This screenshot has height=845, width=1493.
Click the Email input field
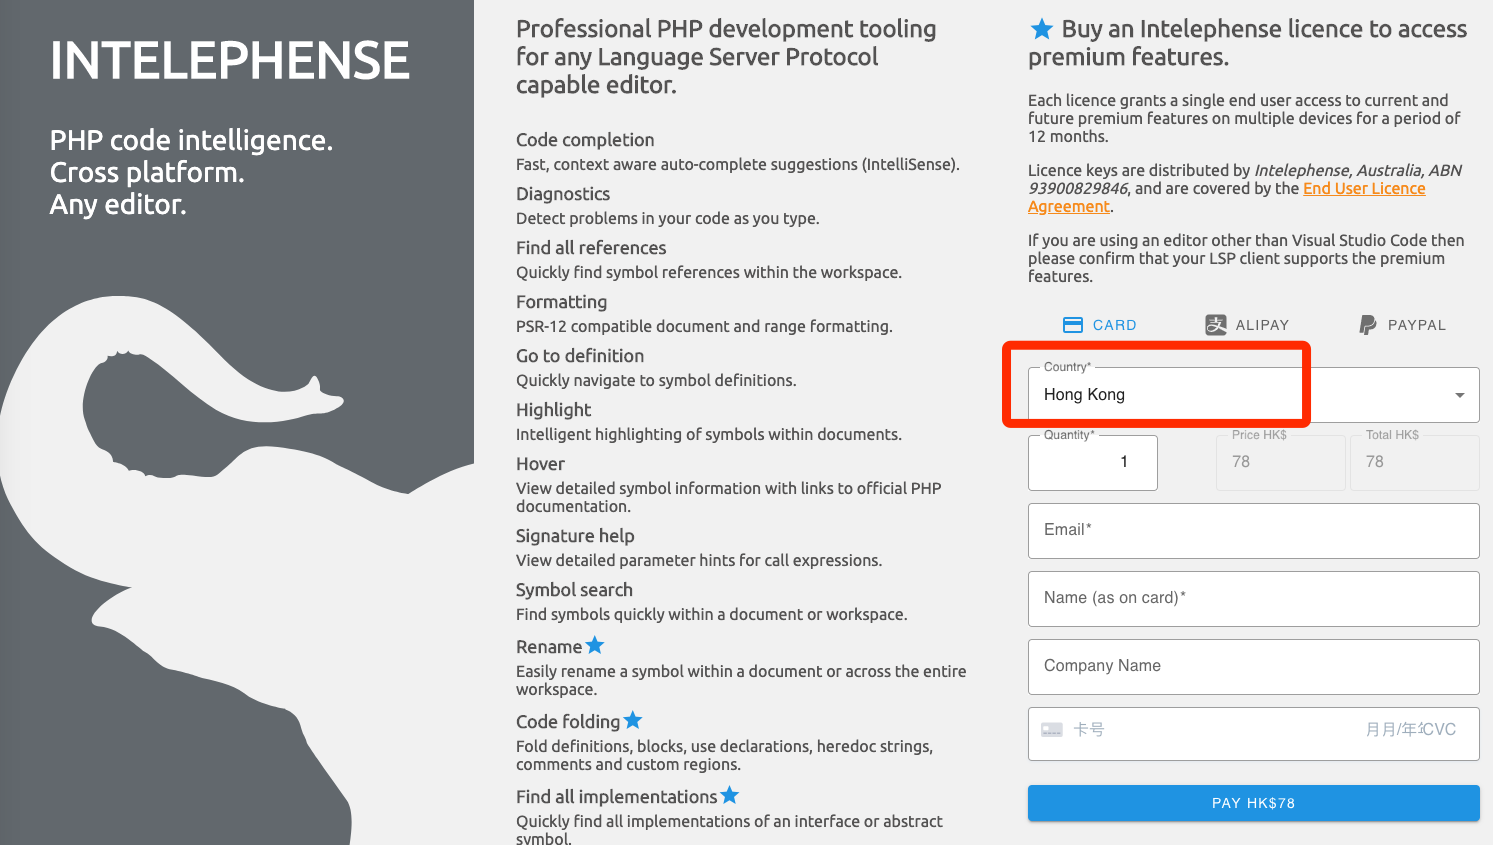(x=1253, y=531)
